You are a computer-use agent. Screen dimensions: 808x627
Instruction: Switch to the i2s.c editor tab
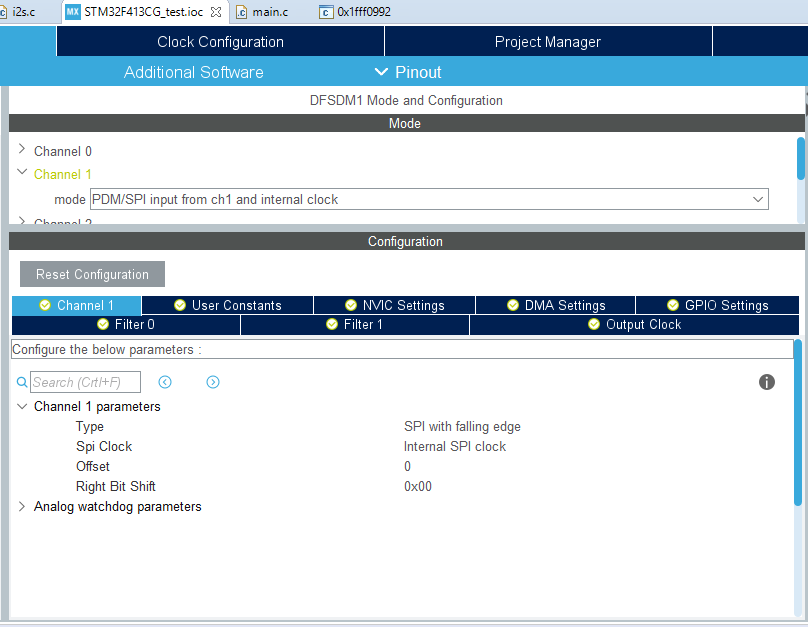(23, 12)
